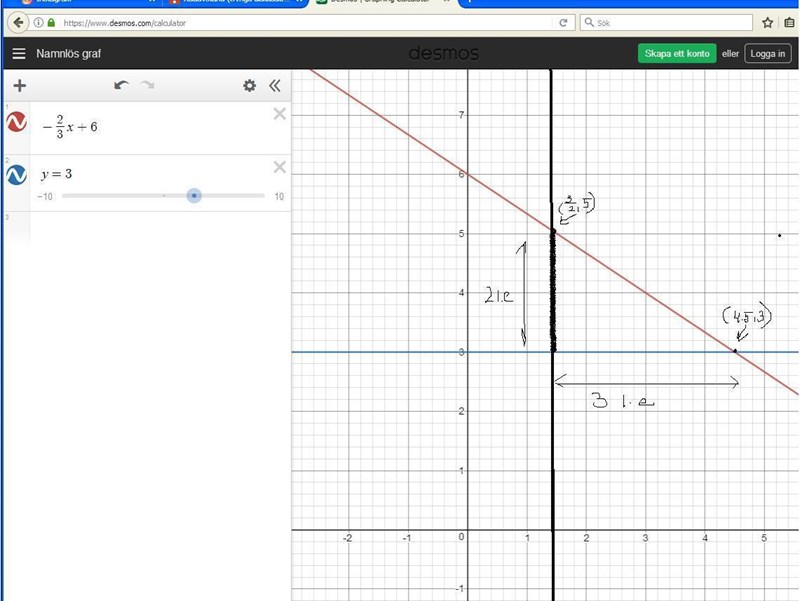Click the Skapa ett konto button
Image resolution: width=800 pixels, height=601 pixels.
point(677,54)
